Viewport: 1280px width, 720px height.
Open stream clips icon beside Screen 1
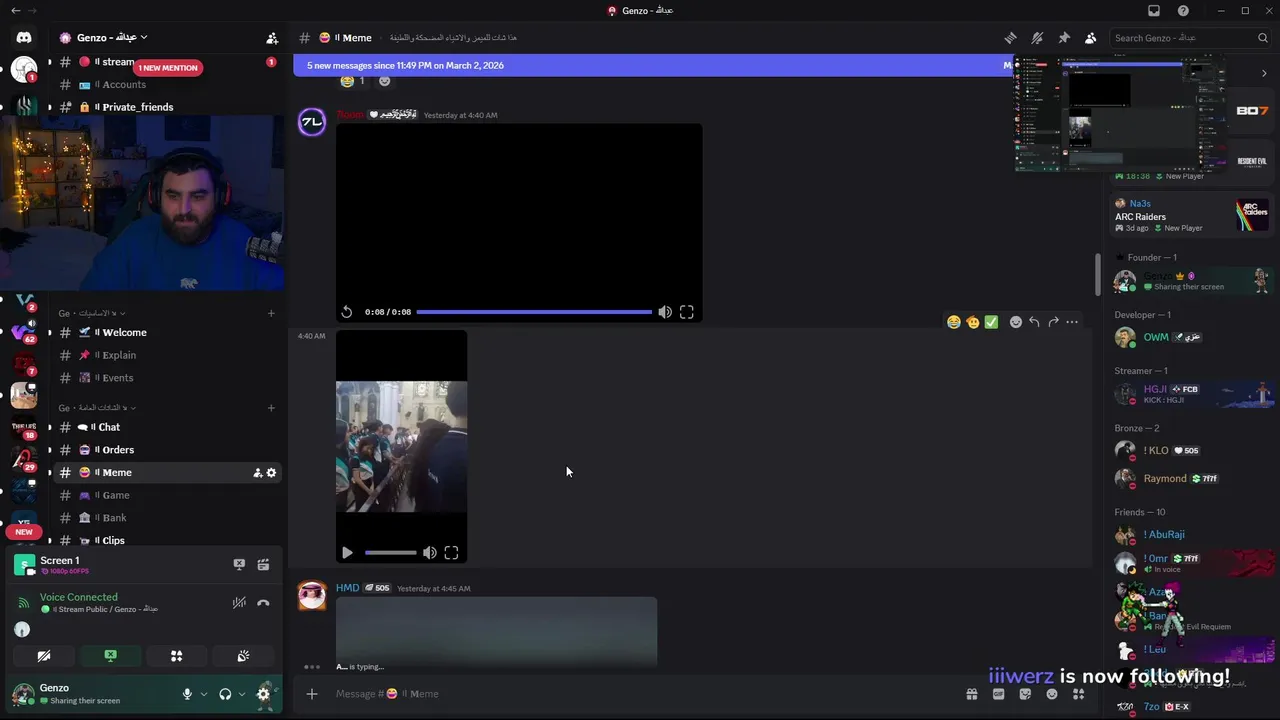click(263, 564)
